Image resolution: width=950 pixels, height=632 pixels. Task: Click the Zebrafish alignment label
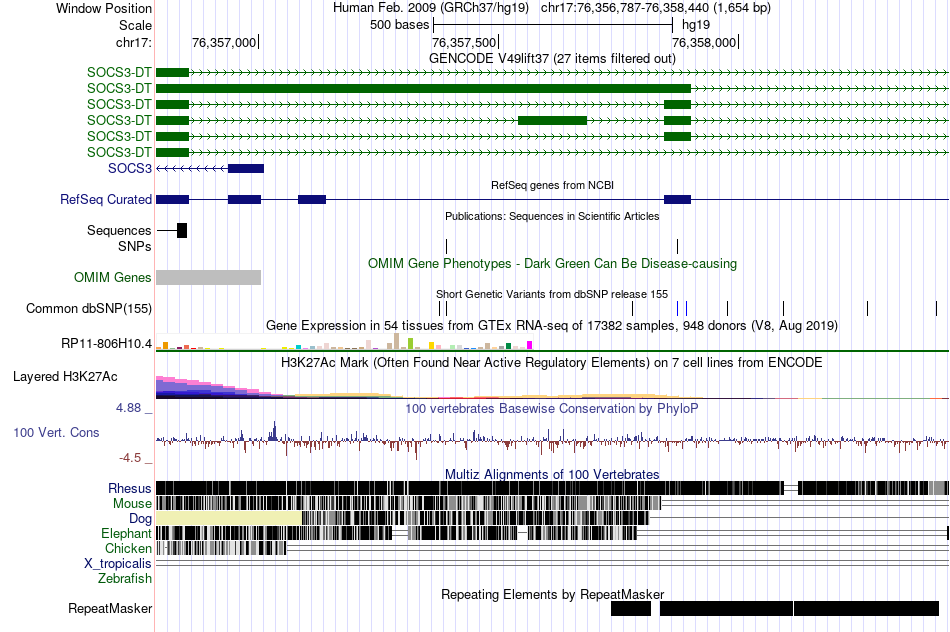(125, 578)
